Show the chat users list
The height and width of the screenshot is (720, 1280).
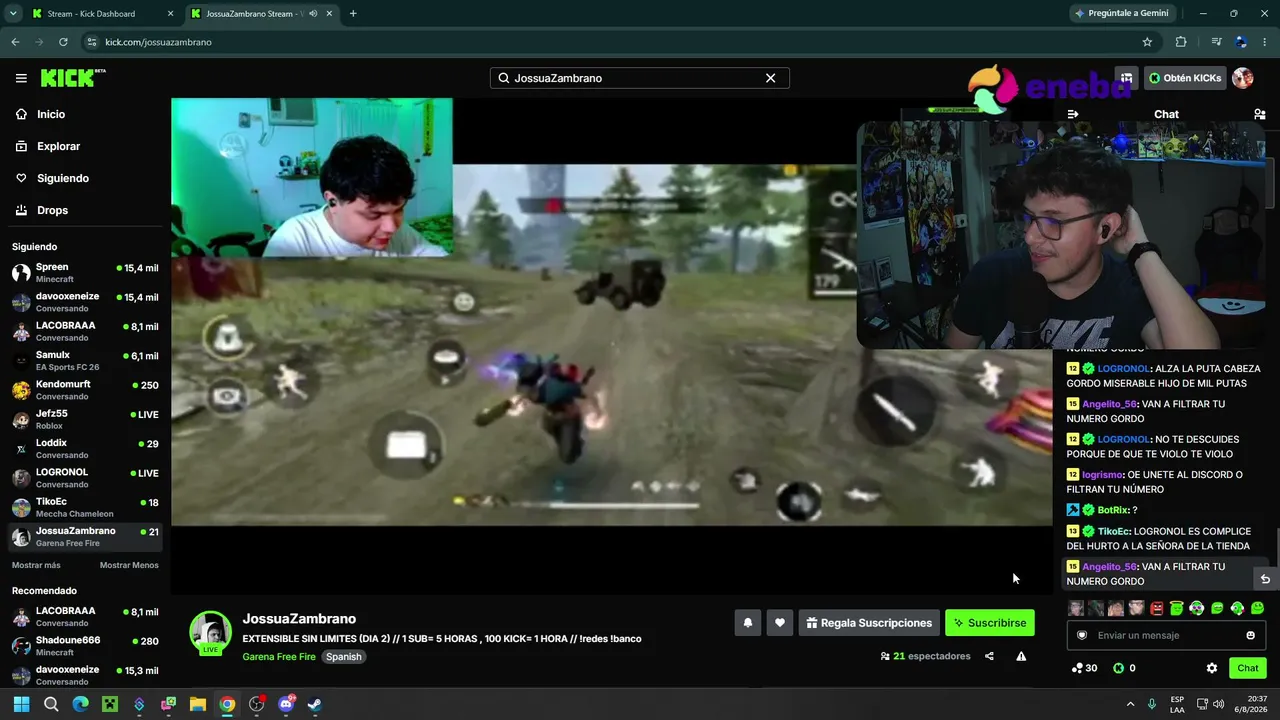[x=1259, y=114]
